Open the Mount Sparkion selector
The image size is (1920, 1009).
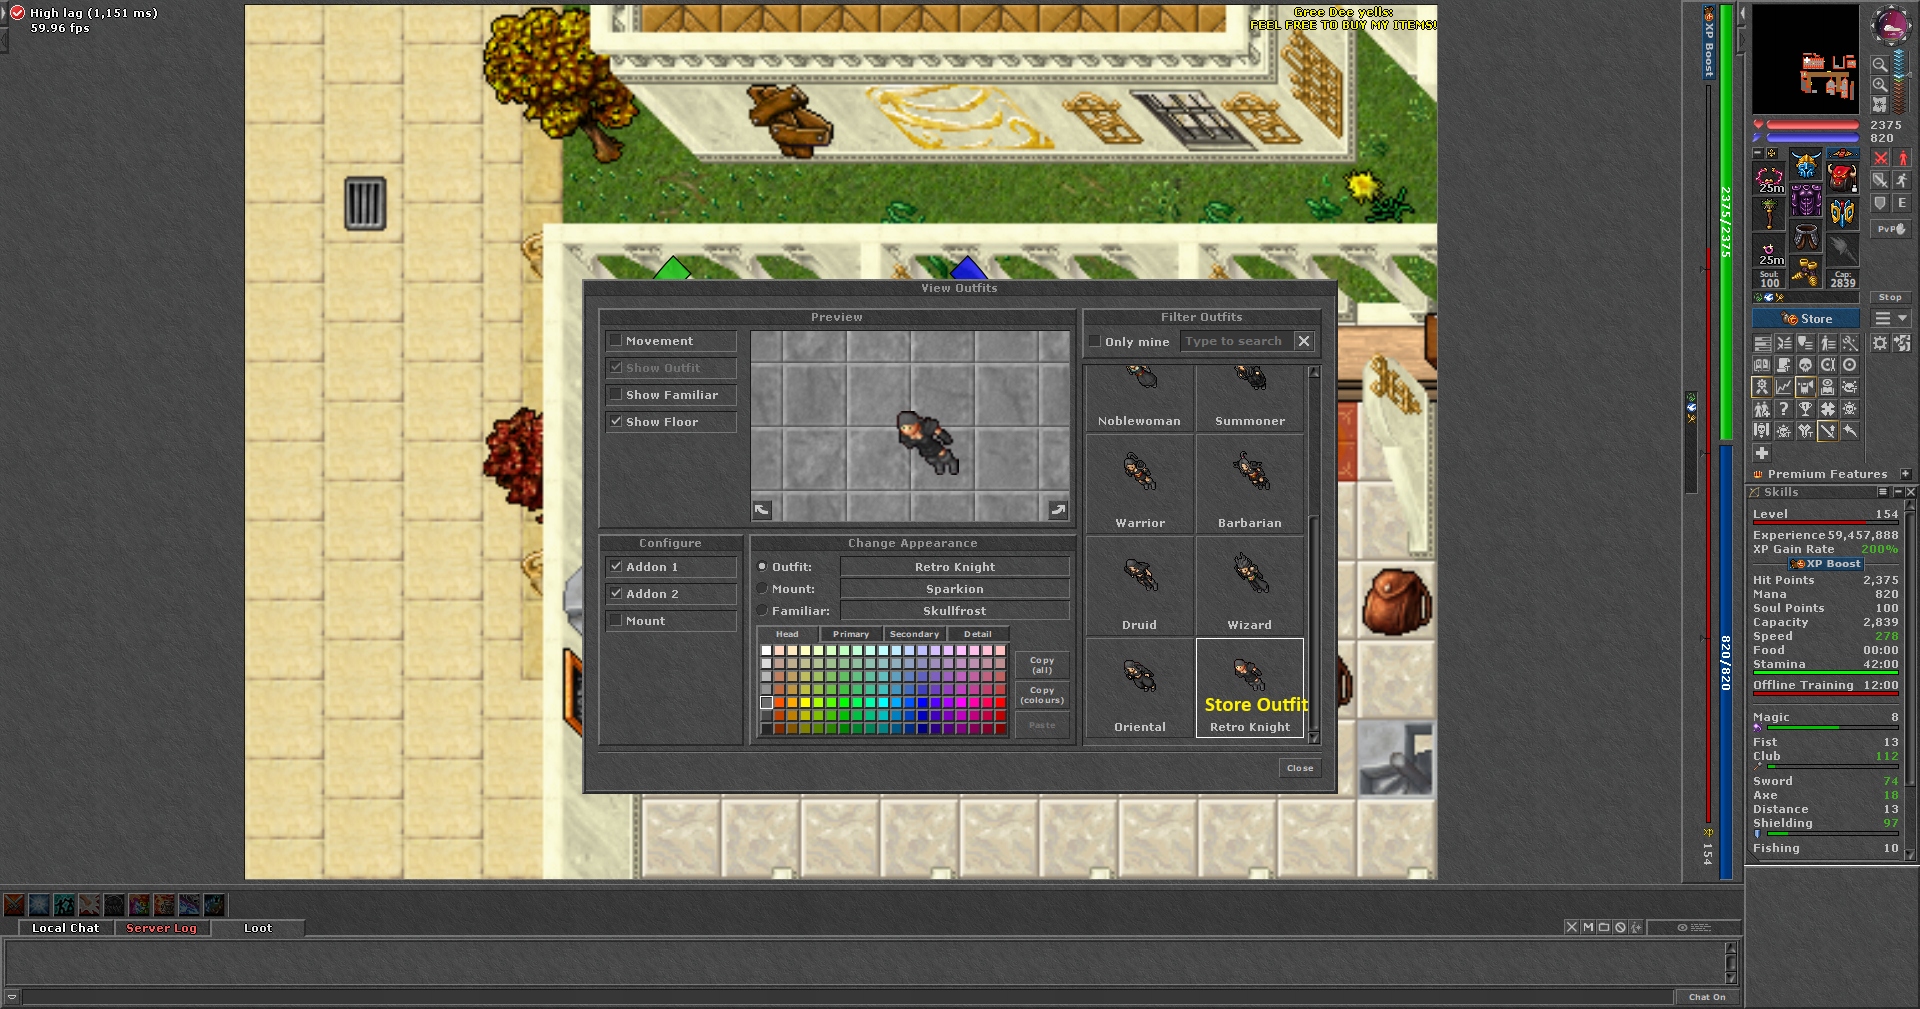(x=955, y=589)
